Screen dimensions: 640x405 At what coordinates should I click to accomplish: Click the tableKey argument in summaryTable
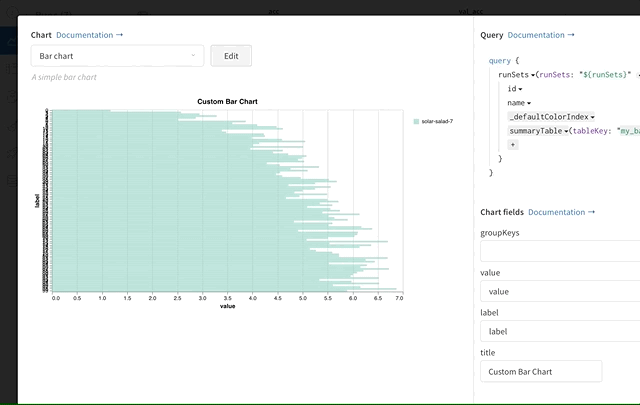[594, 131]
